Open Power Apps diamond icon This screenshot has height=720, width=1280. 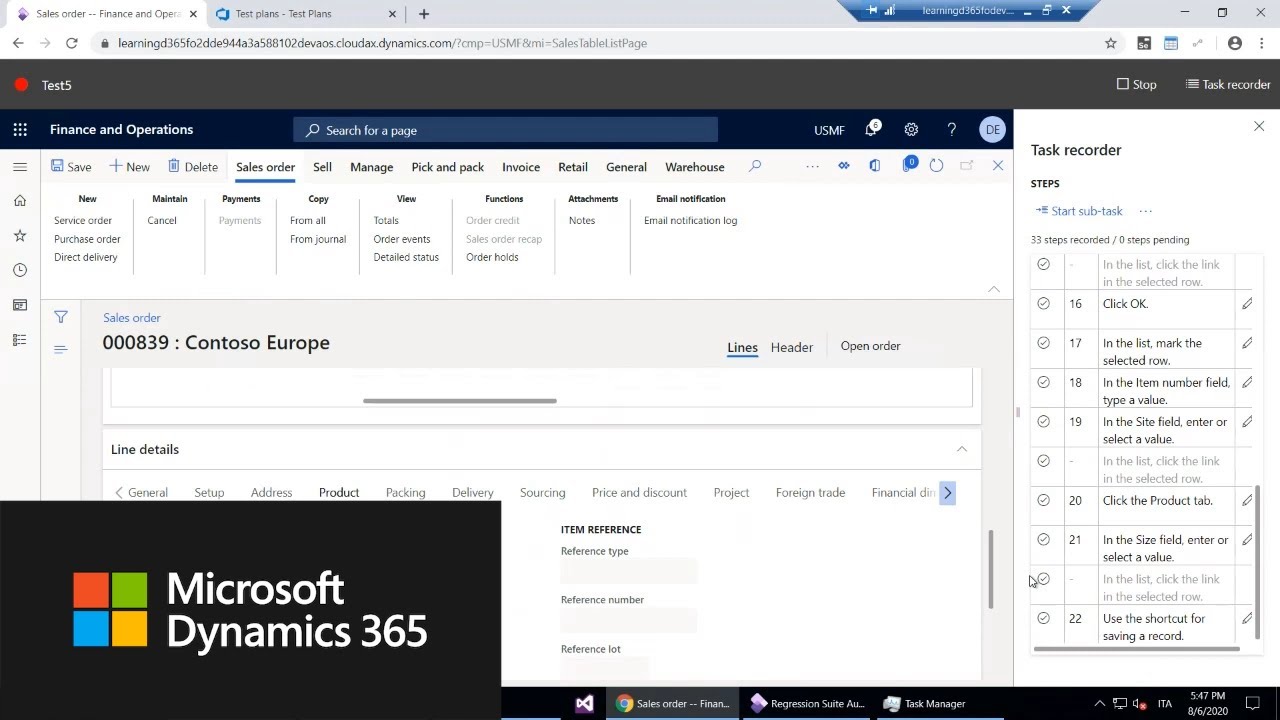coord(844,166)
